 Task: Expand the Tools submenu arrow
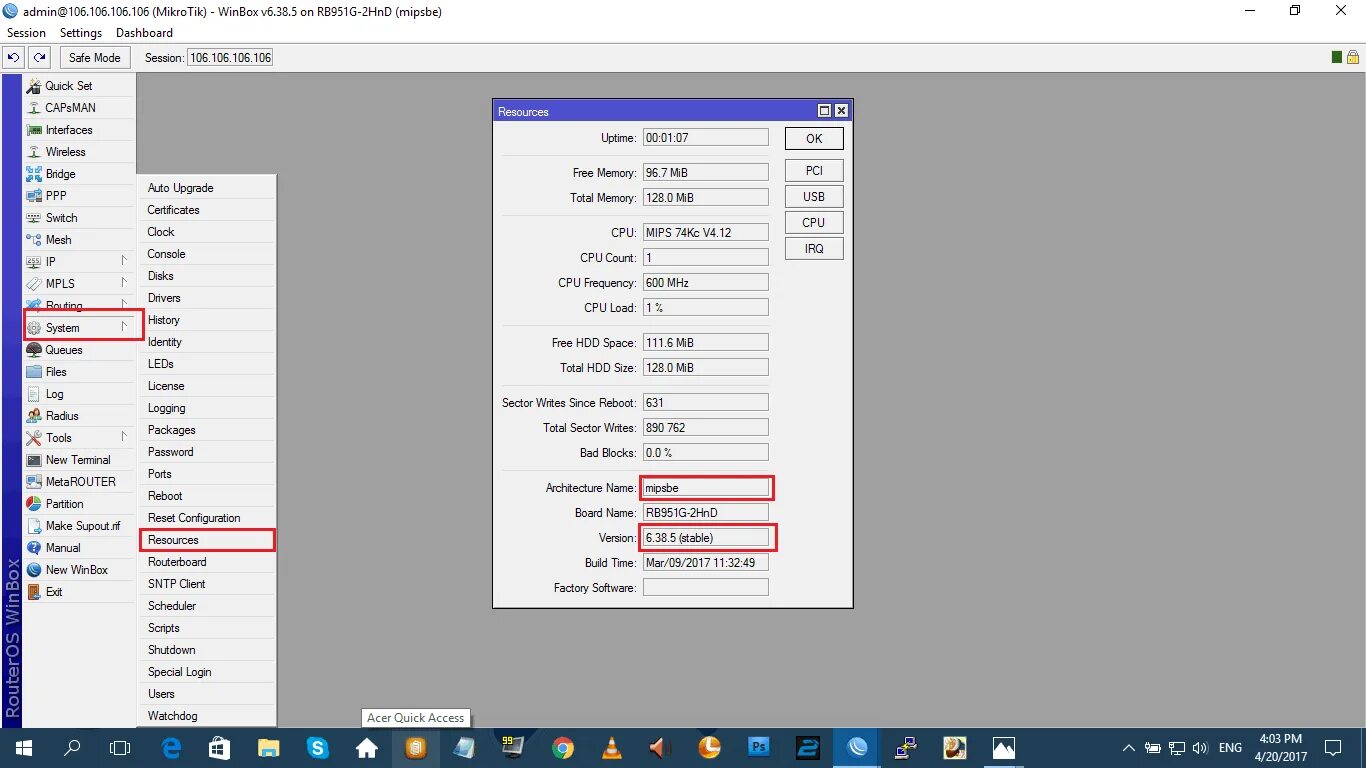(125, 437)
